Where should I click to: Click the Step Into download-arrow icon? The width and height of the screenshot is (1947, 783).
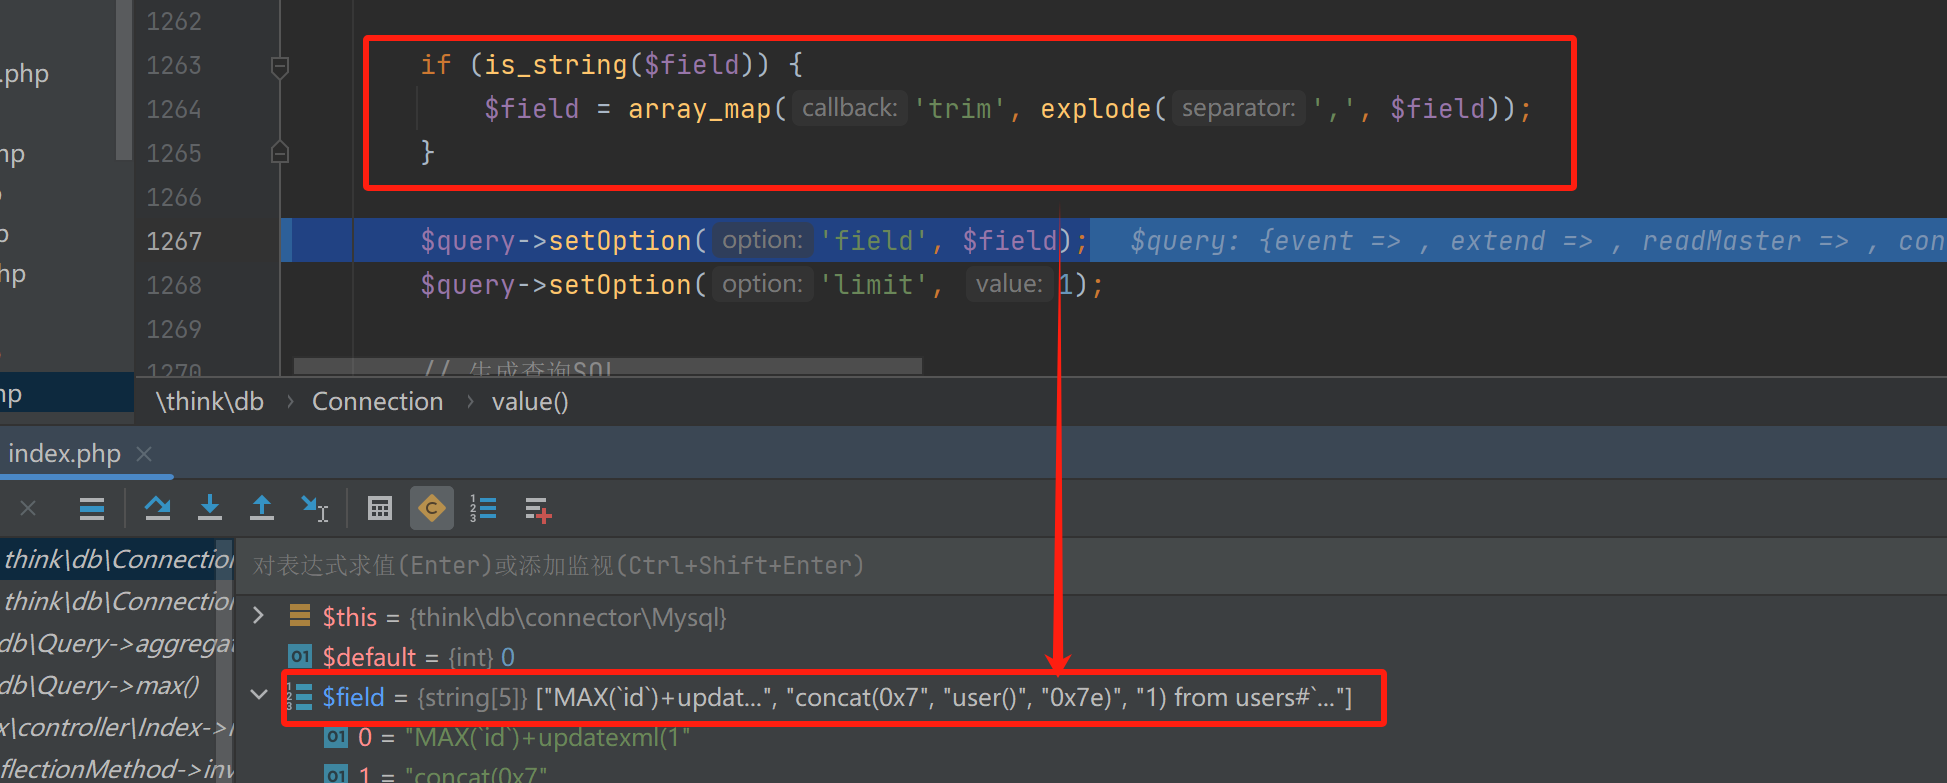pos(209,508)
